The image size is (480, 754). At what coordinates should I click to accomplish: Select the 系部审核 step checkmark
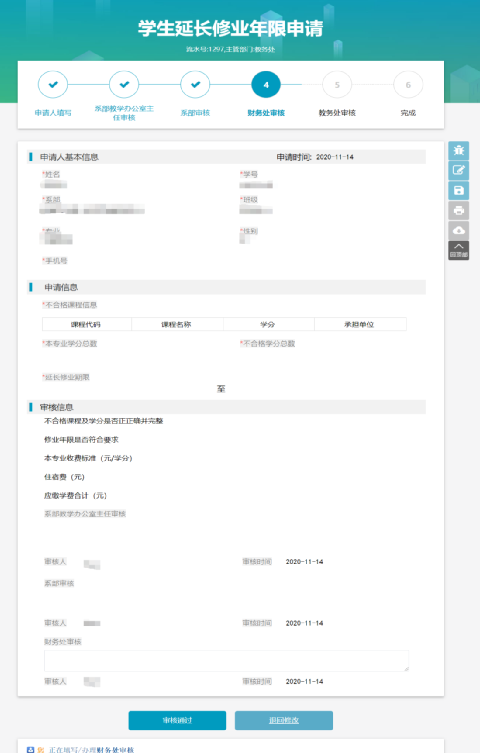195,85
